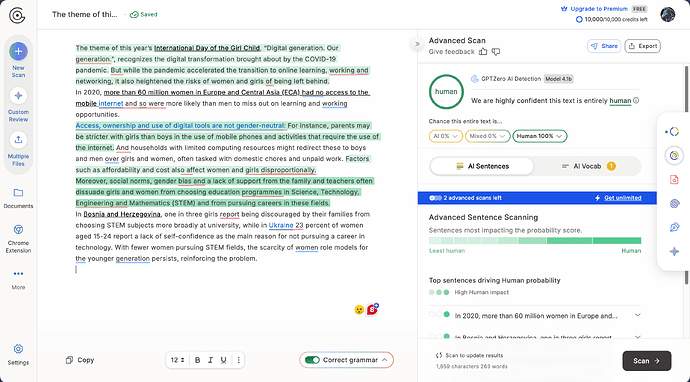Click the red grammar badge icon in editor
The height and width of the screenshot is (382, 690).
(x=373, y=309)
